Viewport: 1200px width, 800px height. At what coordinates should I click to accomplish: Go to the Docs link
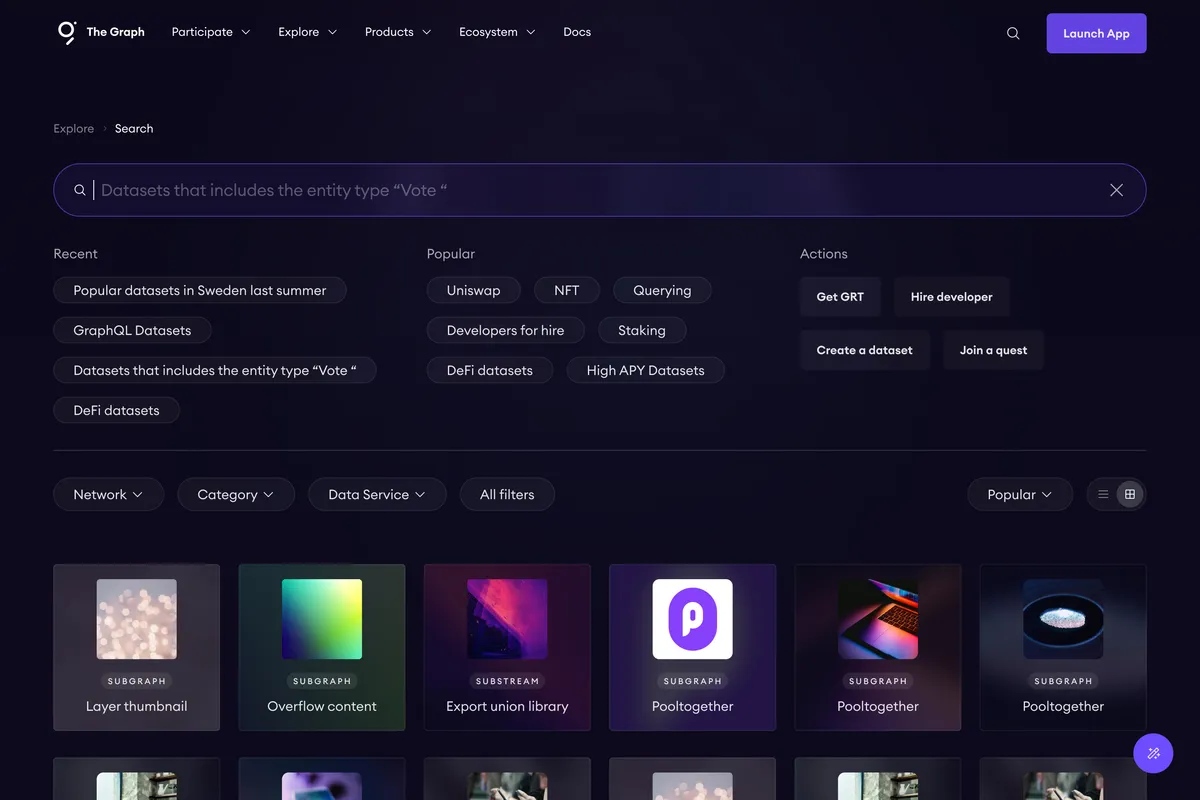[x=577, y=32]
